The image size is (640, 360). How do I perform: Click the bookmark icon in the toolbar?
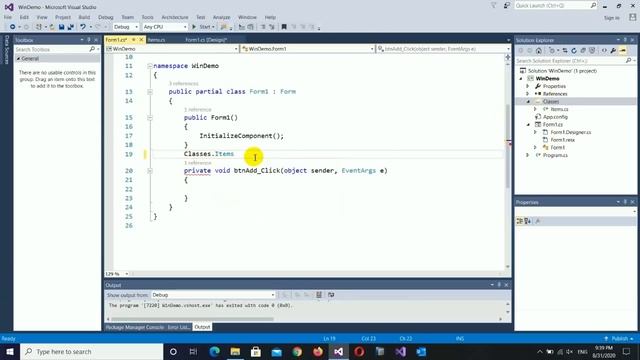284,27
